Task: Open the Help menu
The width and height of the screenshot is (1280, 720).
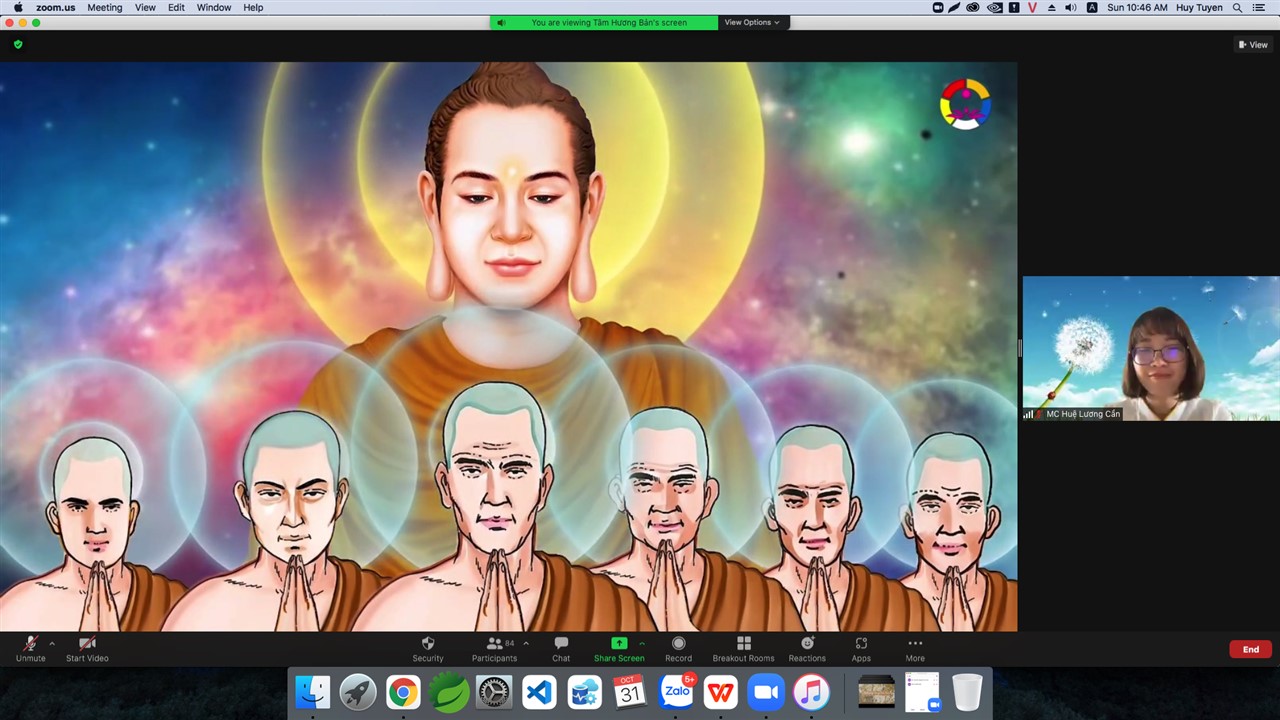Action: coord(253,7)
